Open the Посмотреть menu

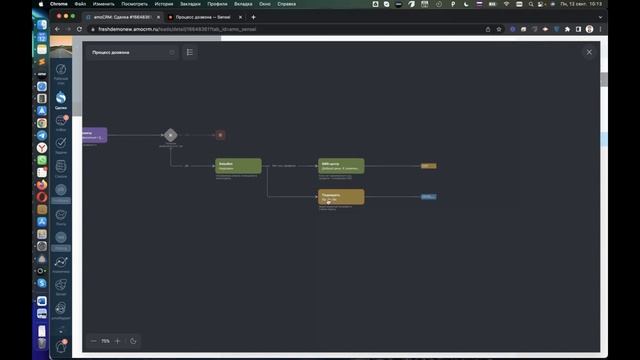(134, 4)
